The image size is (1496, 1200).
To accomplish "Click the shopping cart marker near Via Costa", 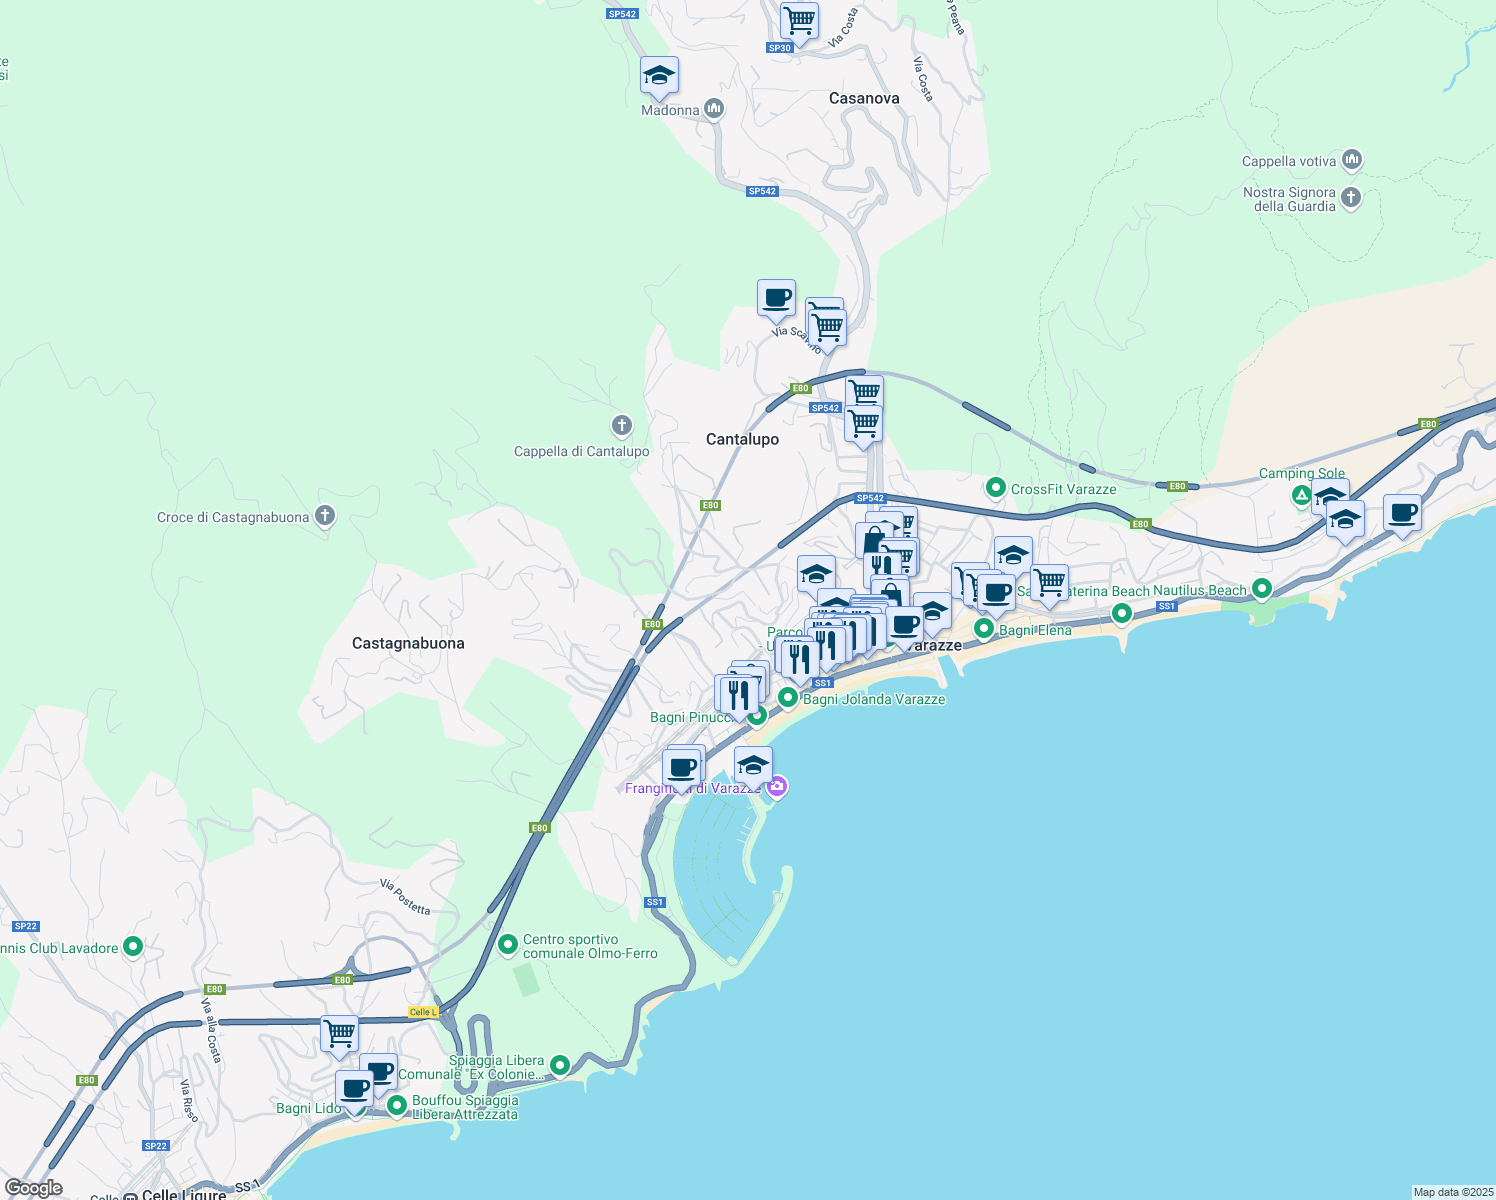I will click(x=799, y=19).
